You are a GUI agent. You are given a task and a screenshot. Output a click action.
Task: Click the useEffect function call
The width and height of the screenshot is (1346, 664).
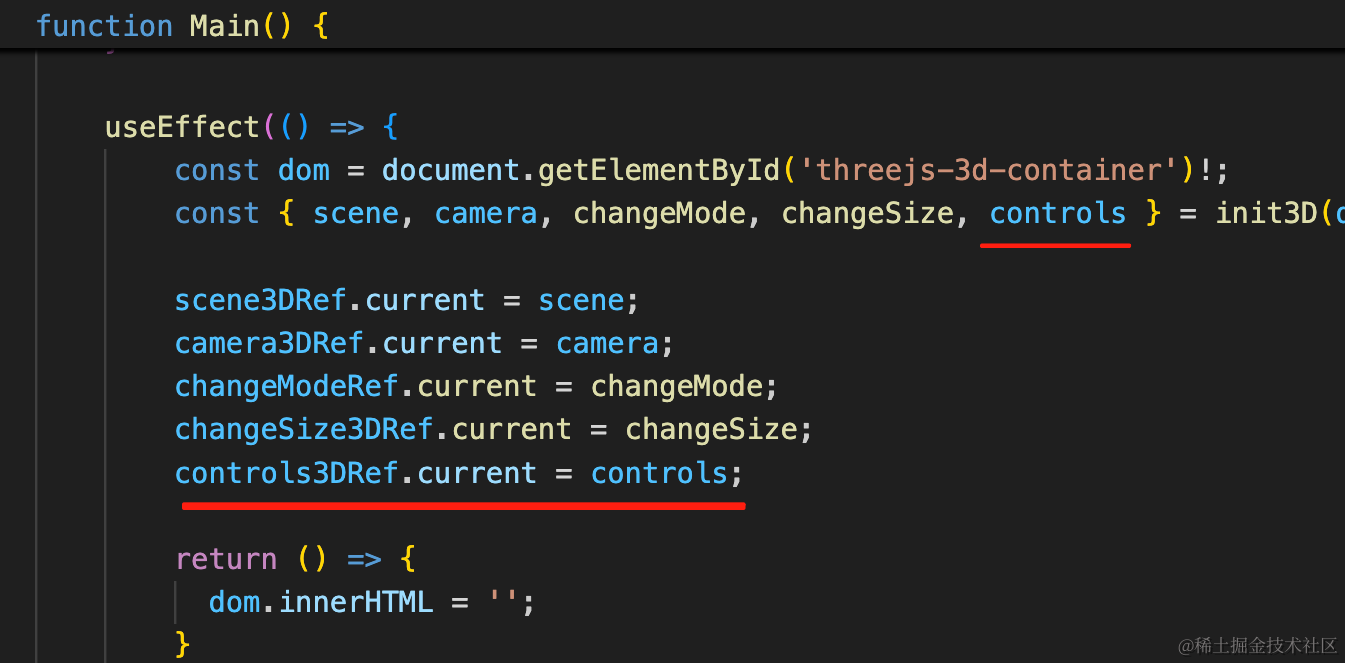point(182,127)
